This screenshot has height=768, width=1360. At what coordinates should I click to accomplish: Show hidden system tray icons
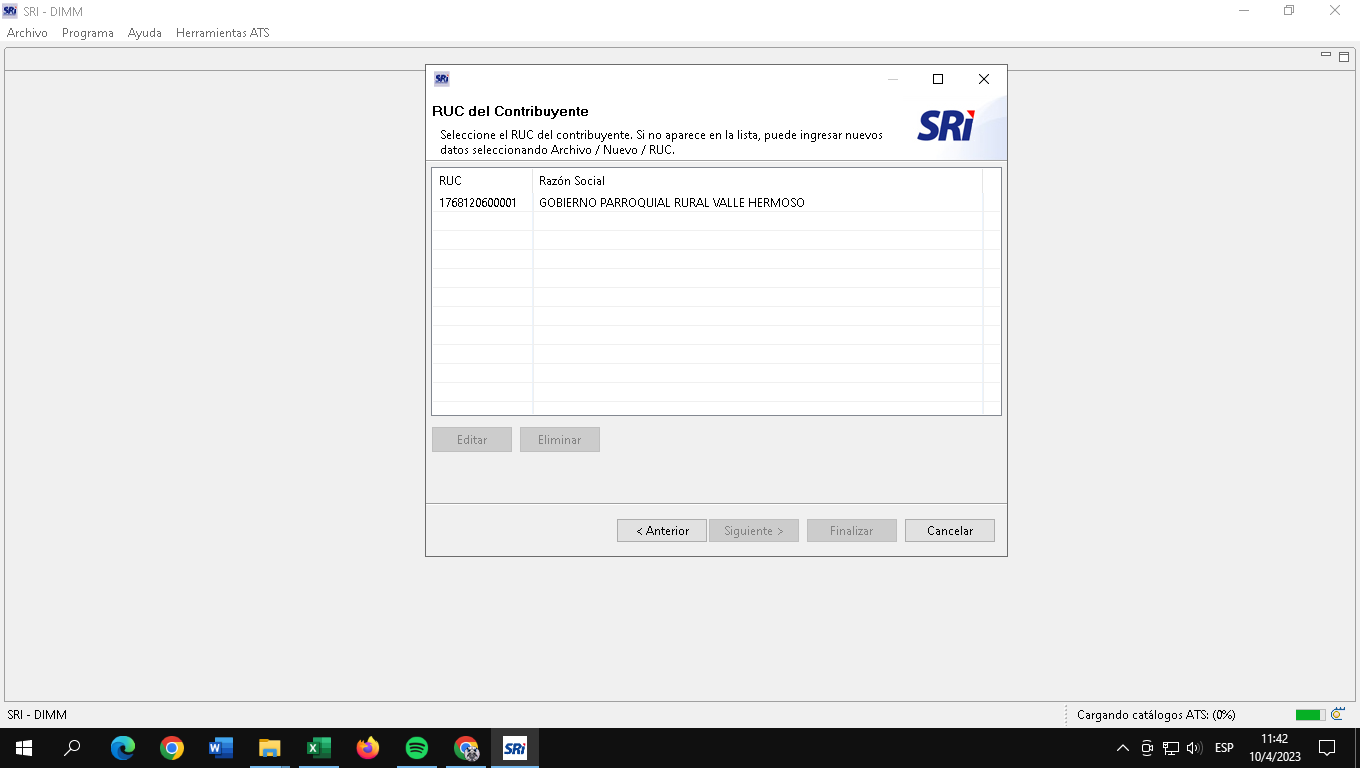[1122, 748]
